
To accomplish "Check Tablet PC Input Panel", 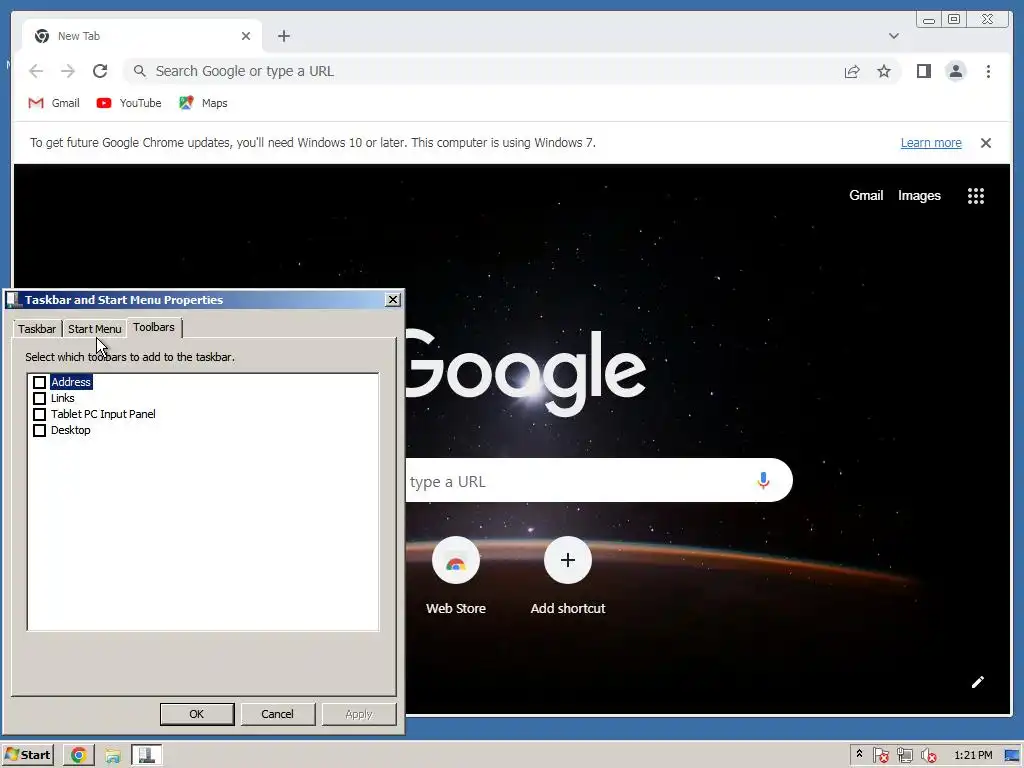I will (39, 414).
